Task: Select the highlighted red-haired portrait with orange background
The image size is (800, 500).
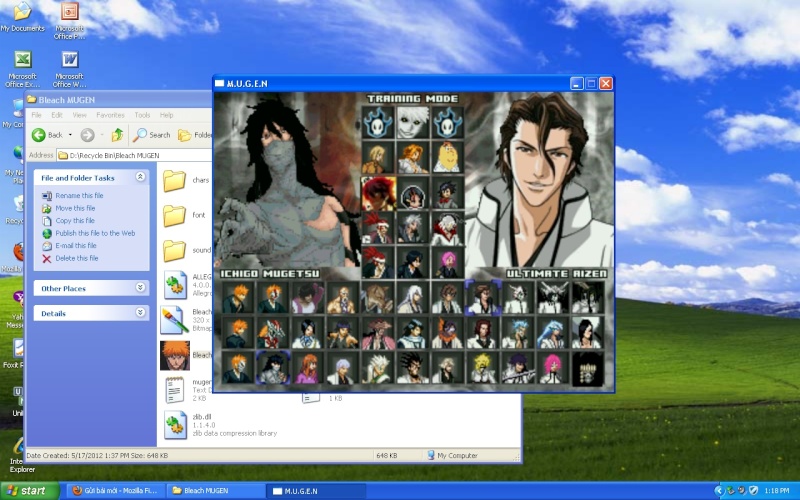Action: [x=378, y=193]
